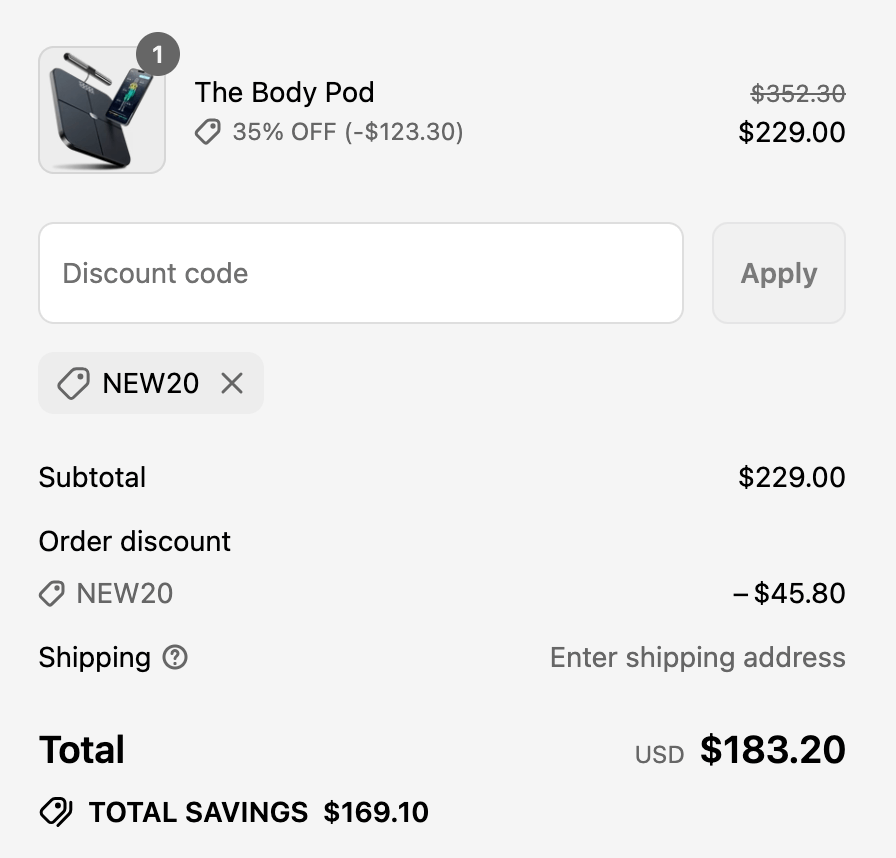
Task: Select The Body Pod product thumbnail
Action: 101,110
